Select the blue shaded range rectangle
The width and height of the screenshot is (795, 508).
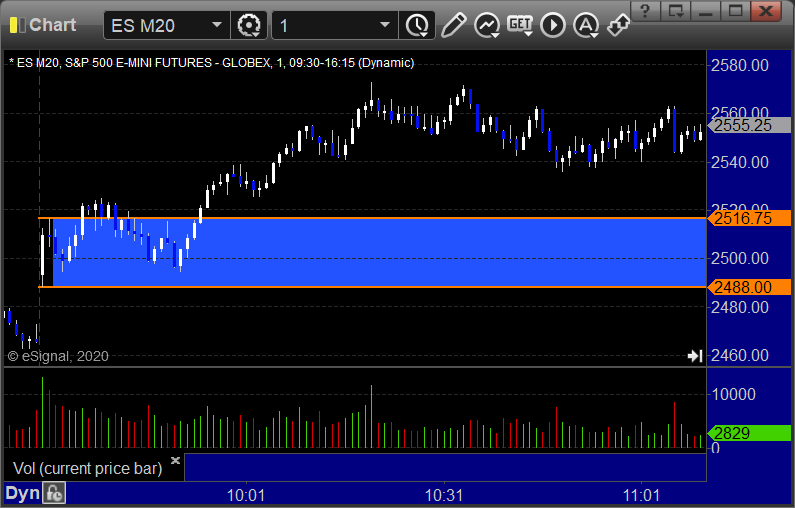[379, 252]
